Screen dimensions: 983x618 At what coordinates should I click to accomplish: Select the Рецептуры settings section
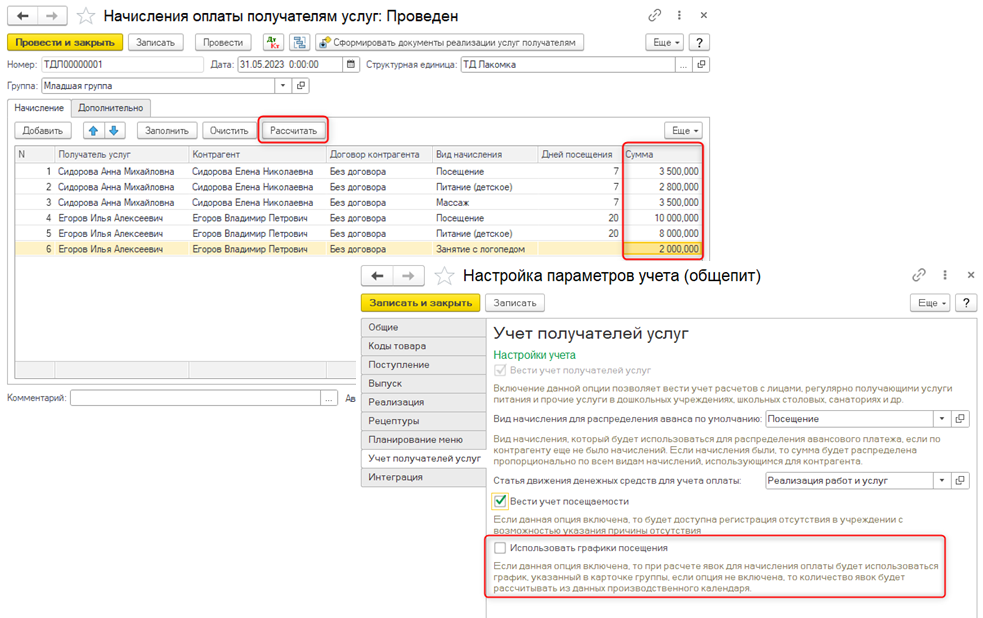tap(393, 421)
